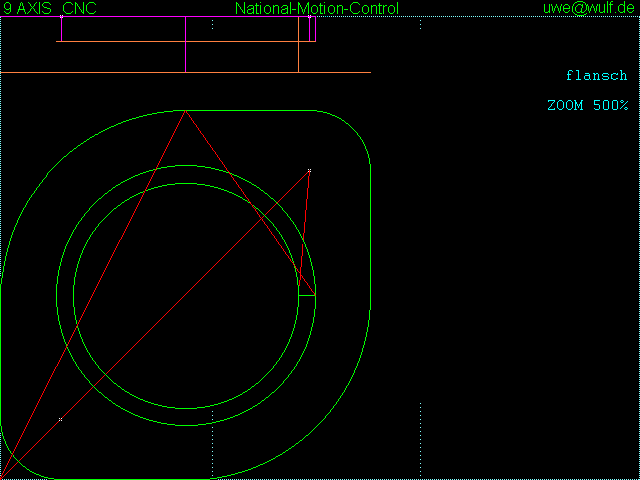Image resolution: width=640 pixels, height=480 pixels.
Task: Click the 'uwe@wulf.de' email text
Action: pyautogui.click(x=589, y=8)
